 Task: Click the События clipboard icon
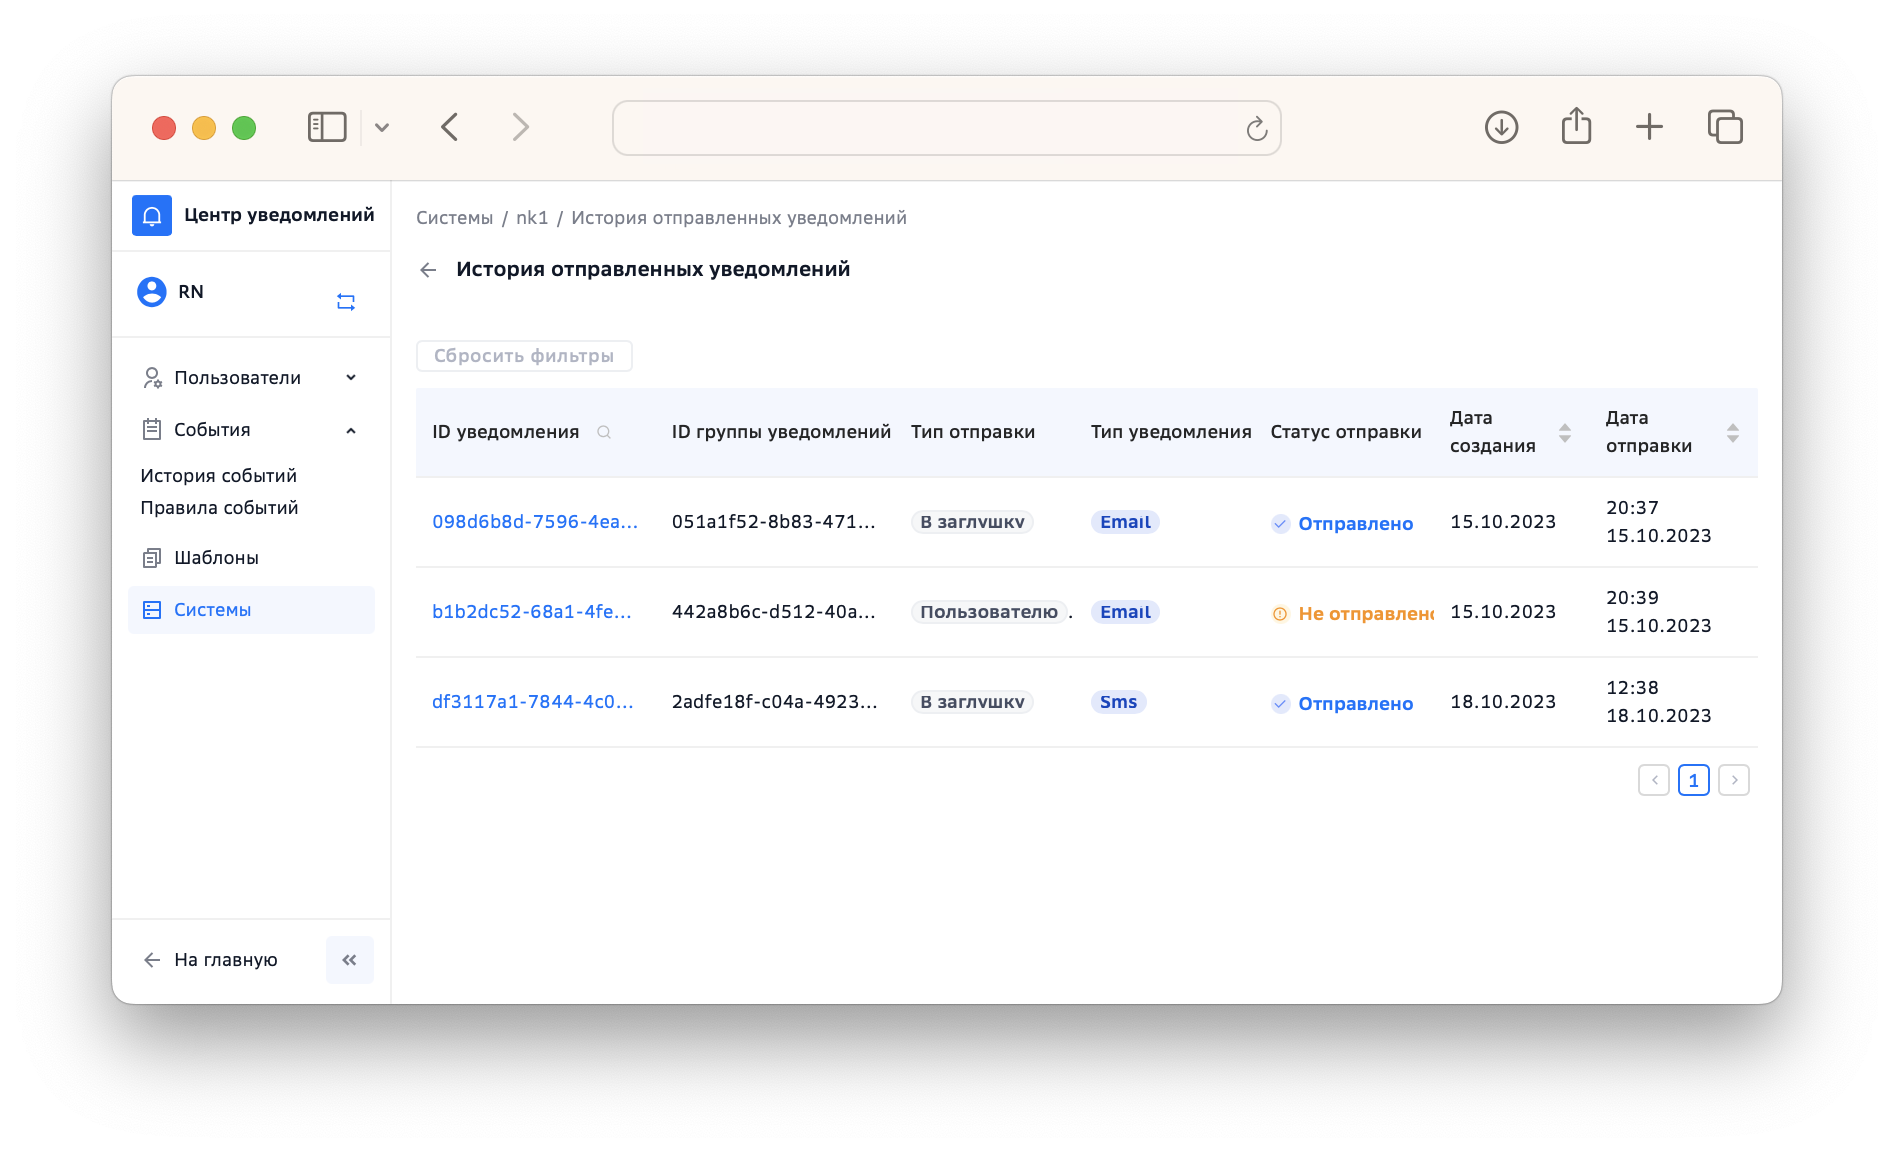tap(152, 430)
